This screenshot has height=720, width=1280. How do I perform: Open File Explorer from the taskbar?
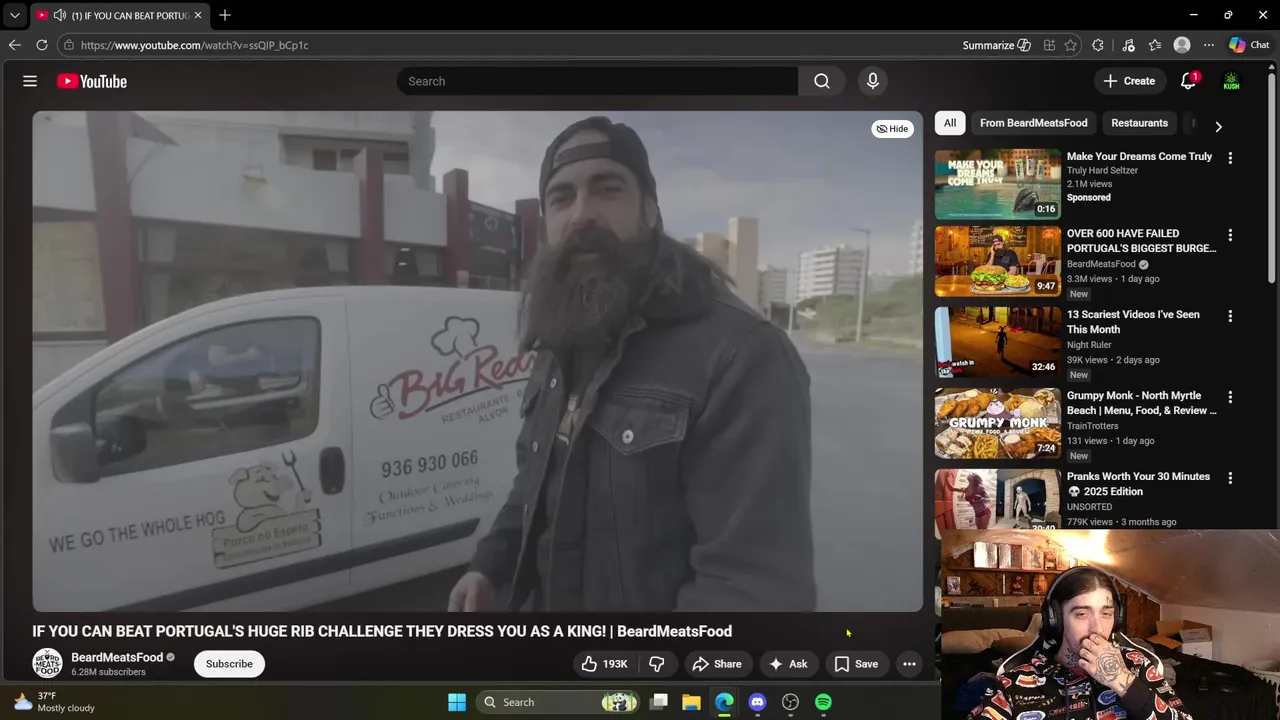(x=691, y=702)
